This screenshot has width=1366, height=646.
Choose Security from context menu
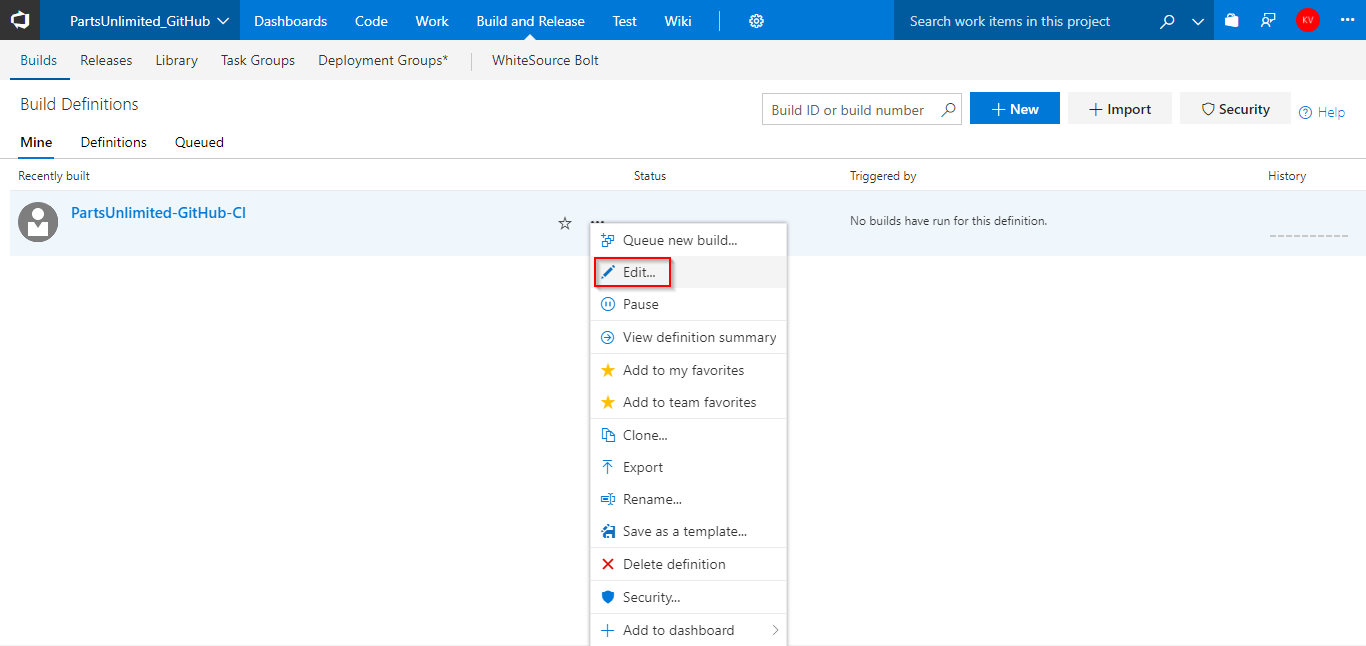click(x=689, y=597)
